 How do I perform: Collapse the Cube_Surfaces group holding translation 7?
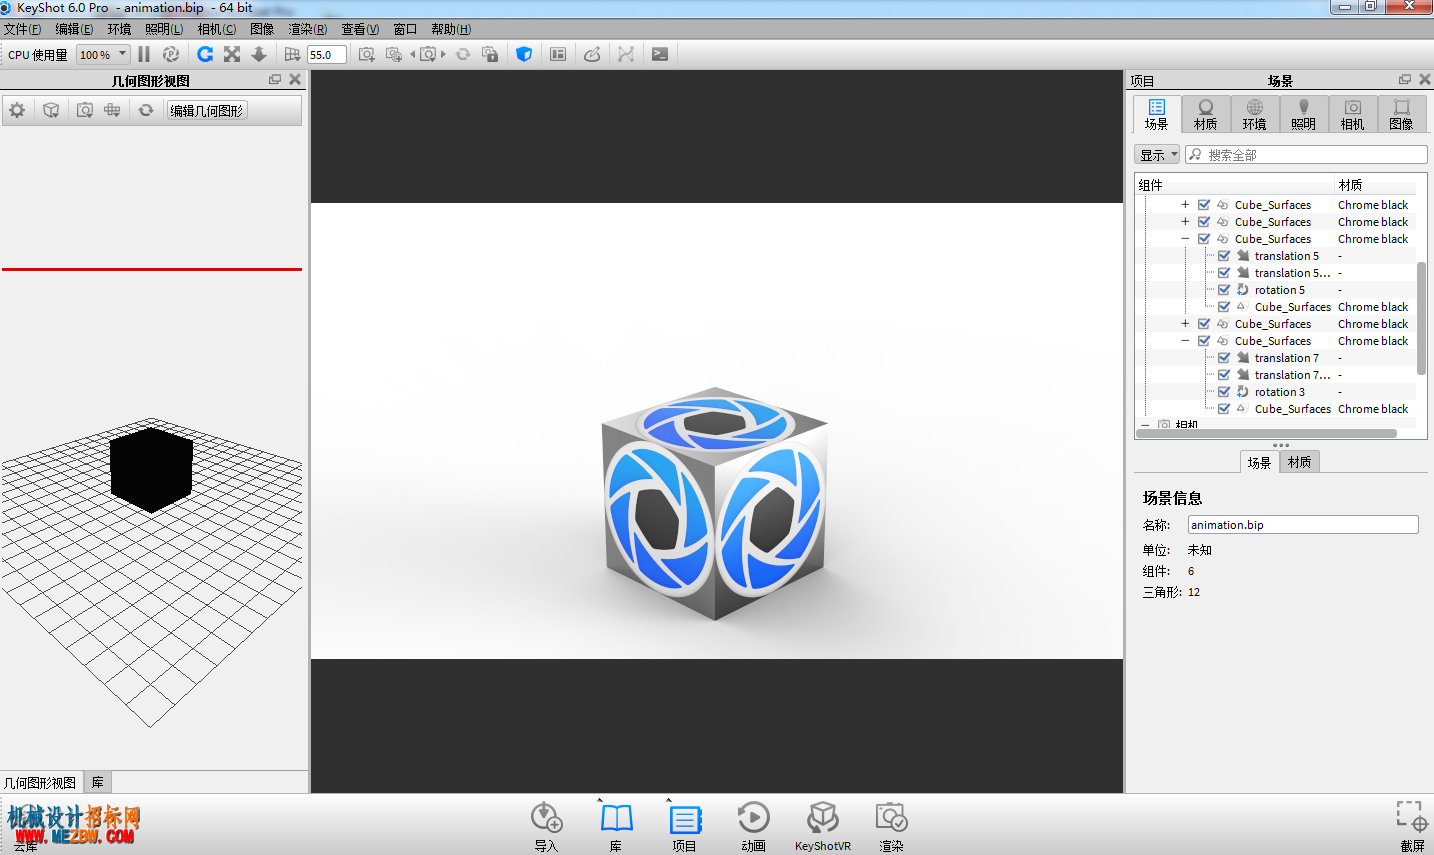pos(1185,341)
